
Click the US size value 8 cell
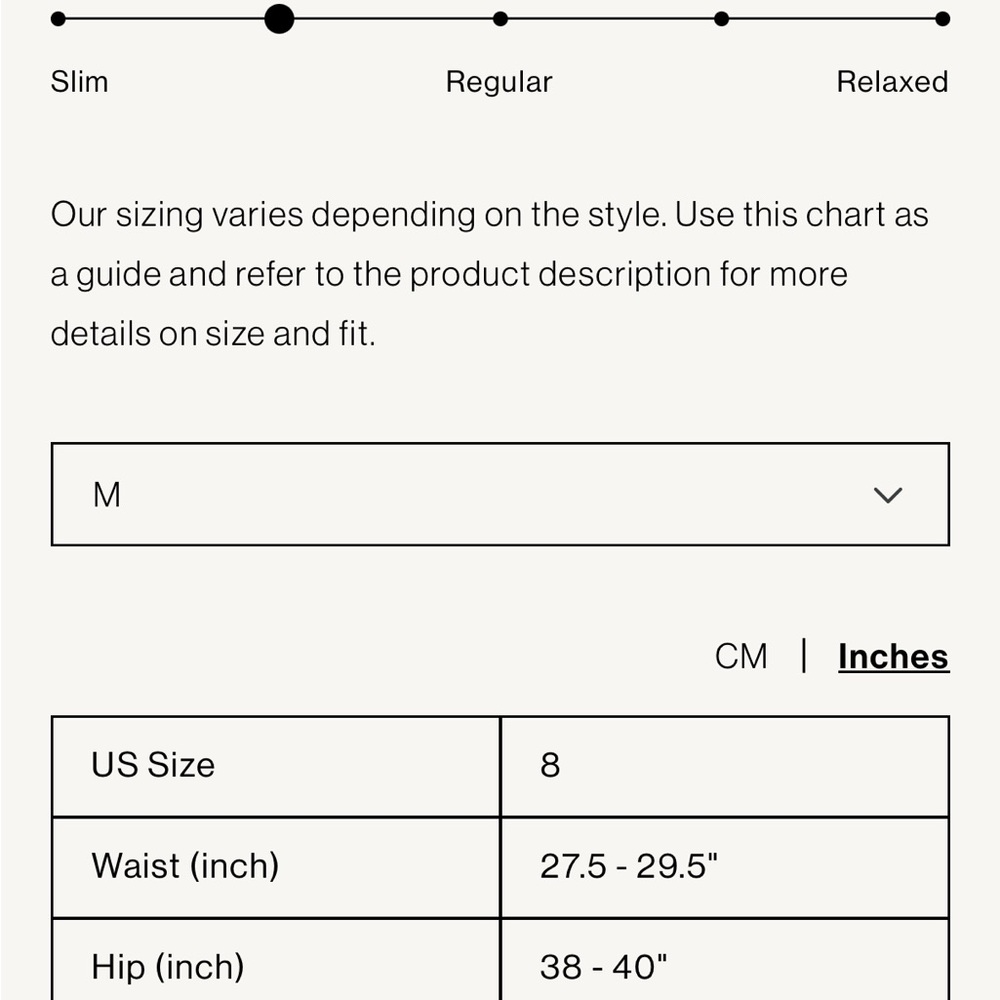point(725,765)
